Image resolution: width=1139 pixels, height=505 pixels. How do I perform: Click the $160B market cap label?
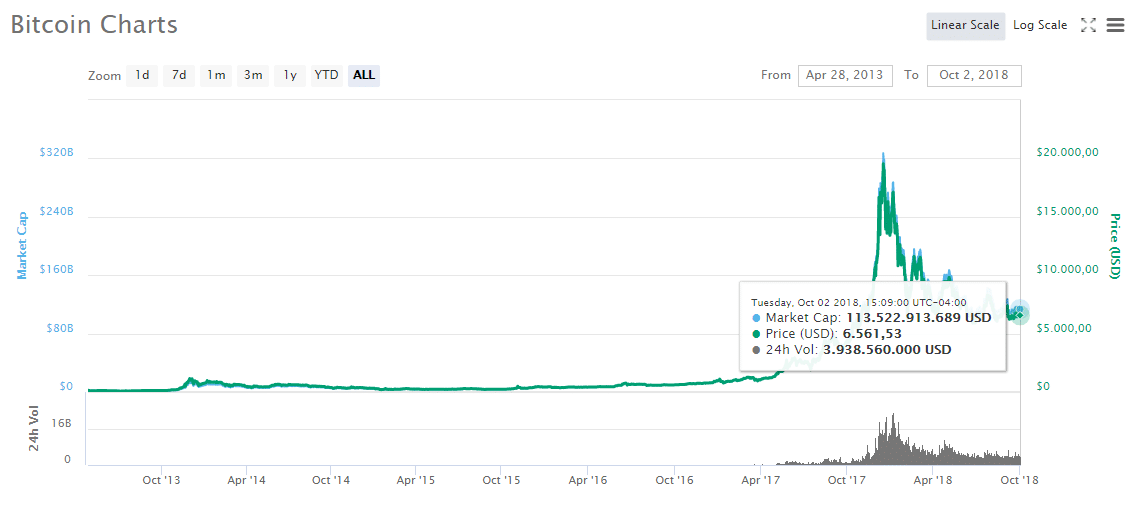click(x=56, y=270)
